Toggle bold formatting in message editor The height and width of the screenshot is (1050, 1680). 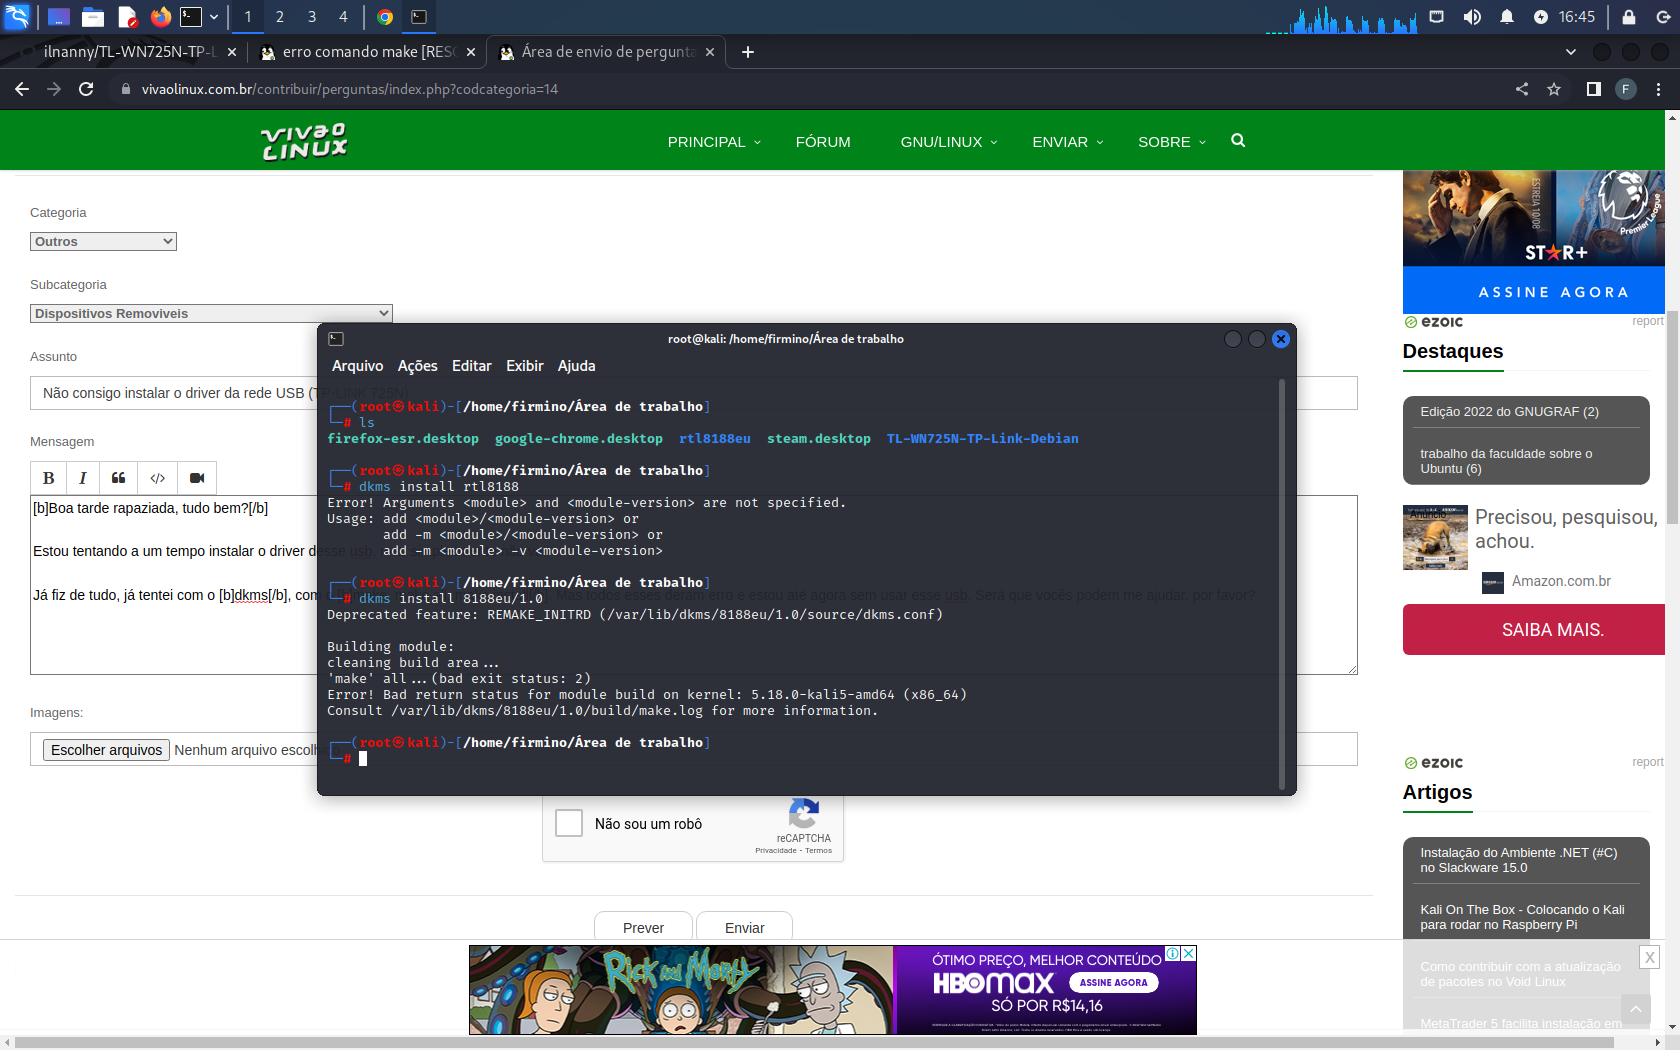[49, 478]
